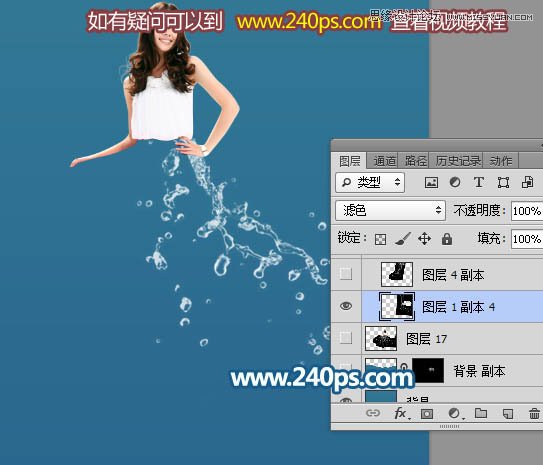The image size is (543, 465).
Task: Filter layers by smart object icon
Action: point(527,182)
